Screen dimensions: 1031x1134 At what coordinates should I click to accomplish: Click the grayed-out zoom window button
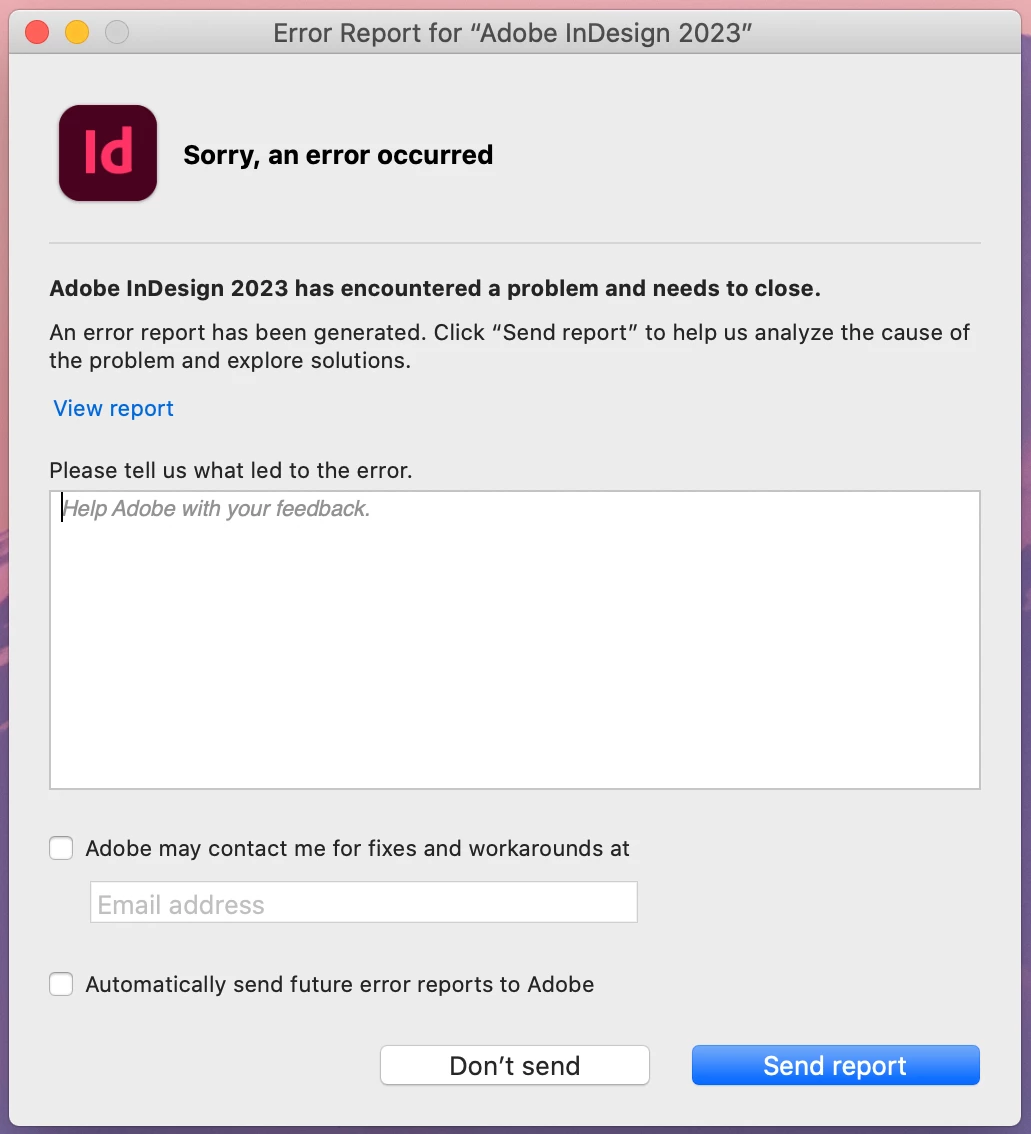tap(117, 33)
